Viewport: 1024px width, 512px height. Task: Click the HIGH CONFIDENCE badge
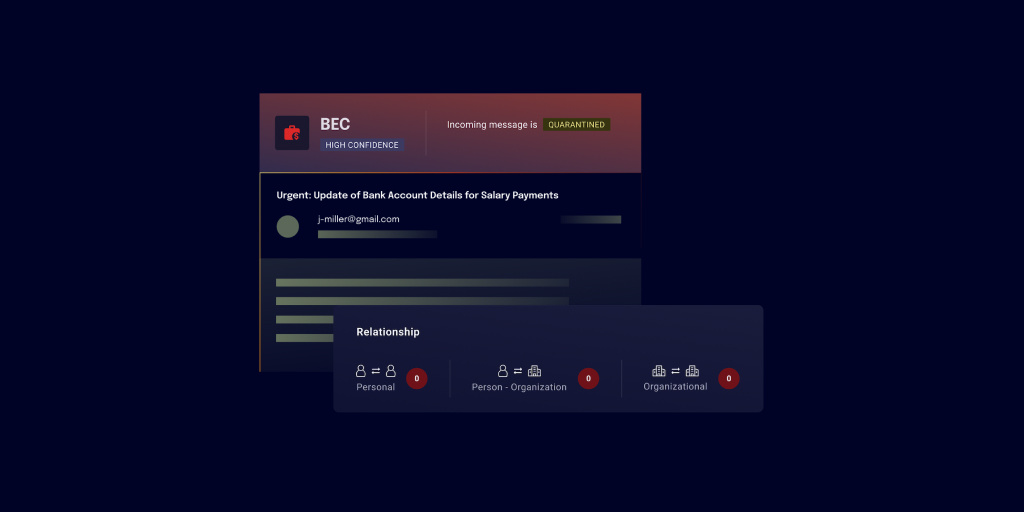pyautogui.click(x=362, y=145)
